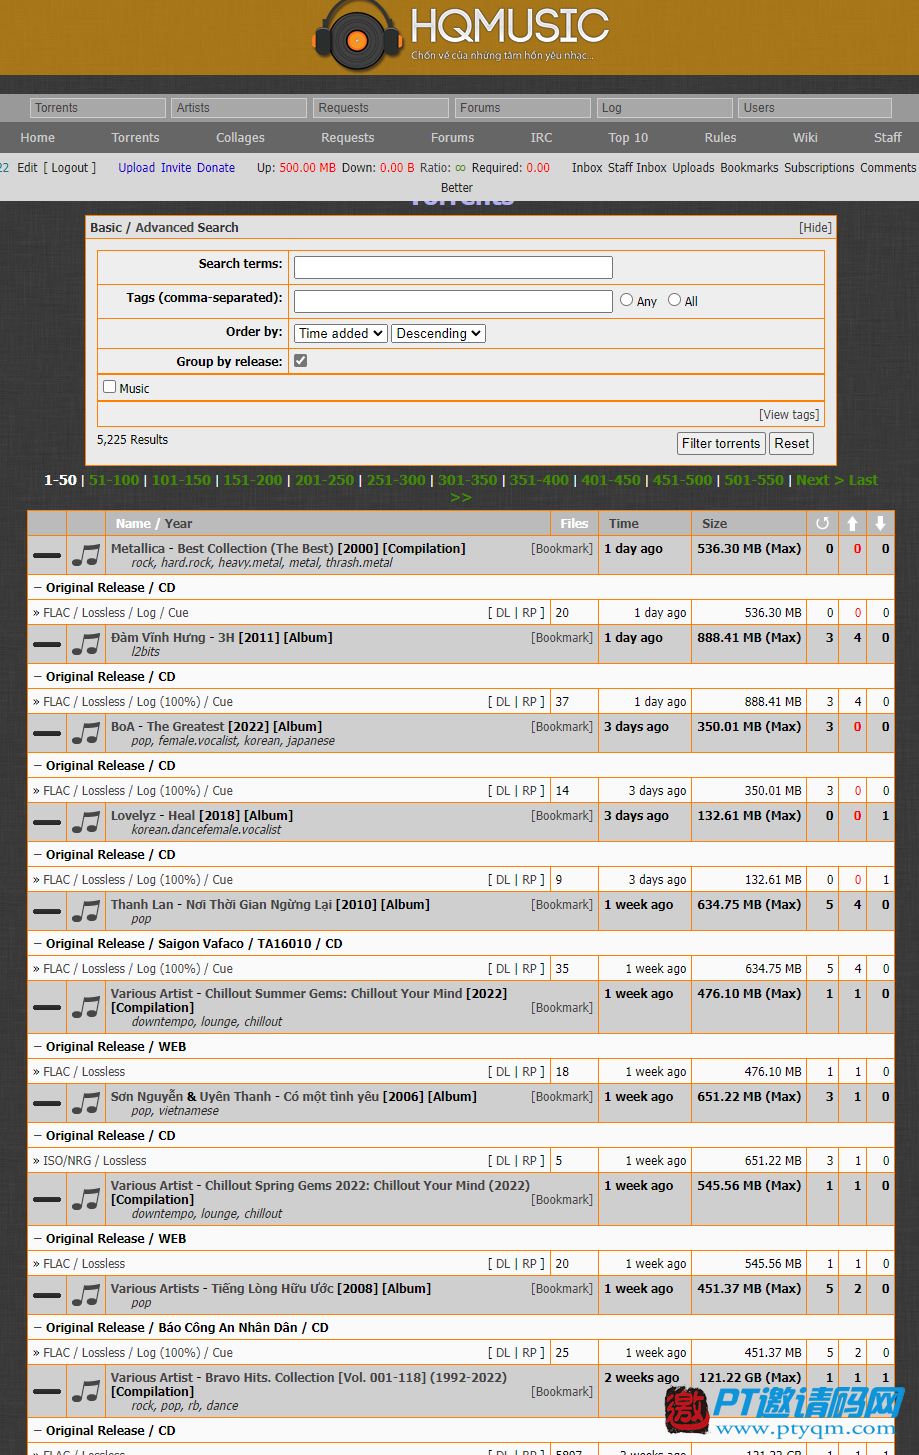This screenshot has height=1455, width=919.
Task: Click the Reset button
Action: [792, 443]
